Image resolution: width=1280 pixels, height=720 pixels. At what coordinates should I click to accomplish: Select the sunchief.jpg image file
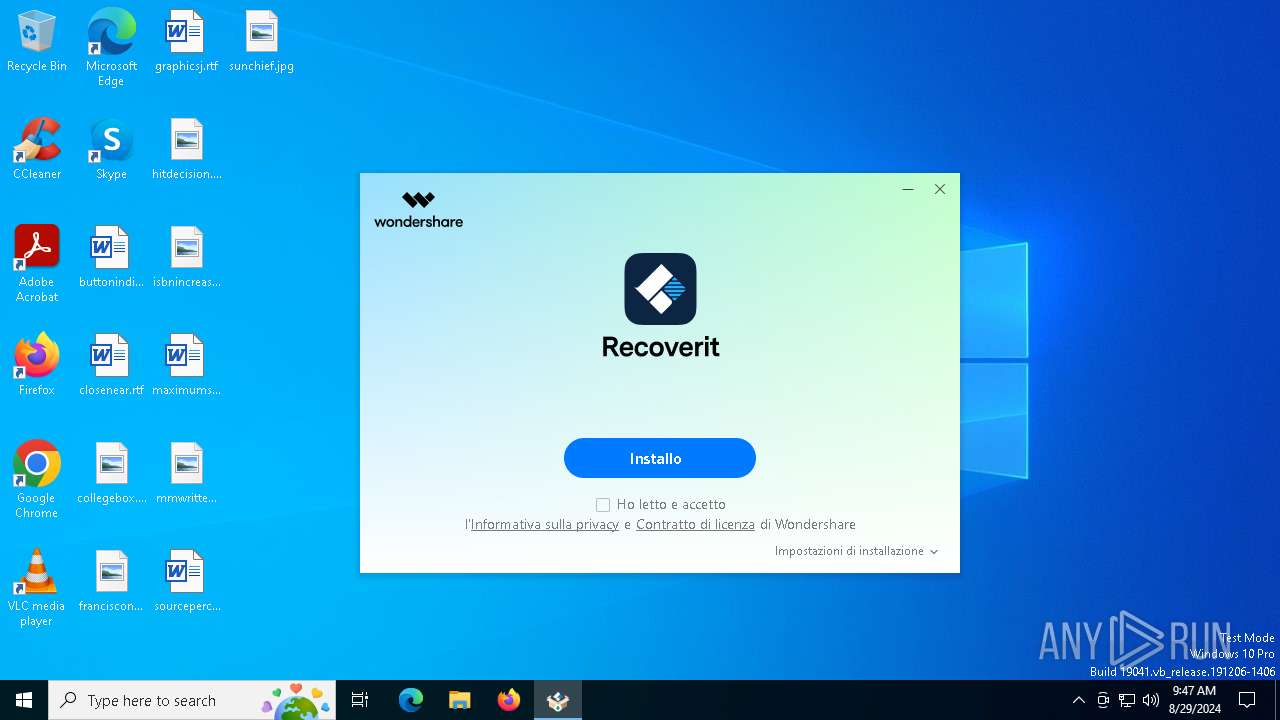tap(261, 42)
